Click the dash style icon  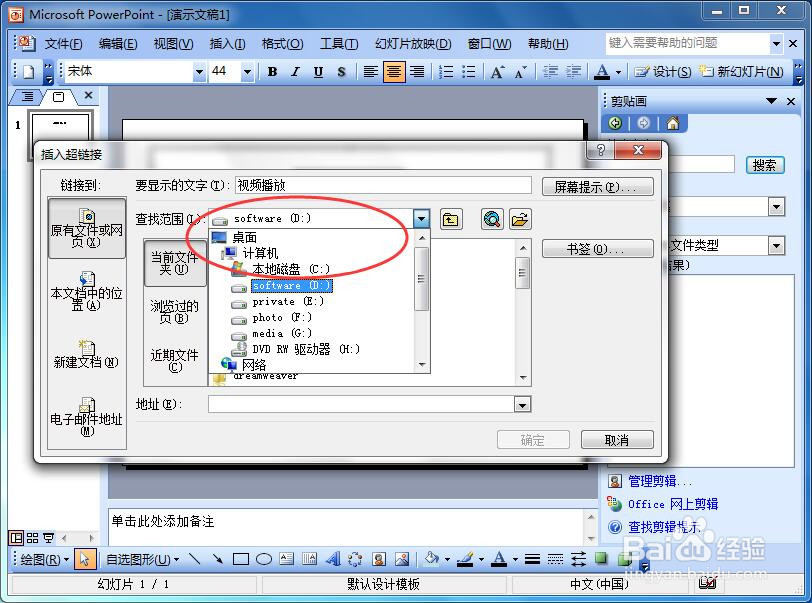tap(555, 559)
